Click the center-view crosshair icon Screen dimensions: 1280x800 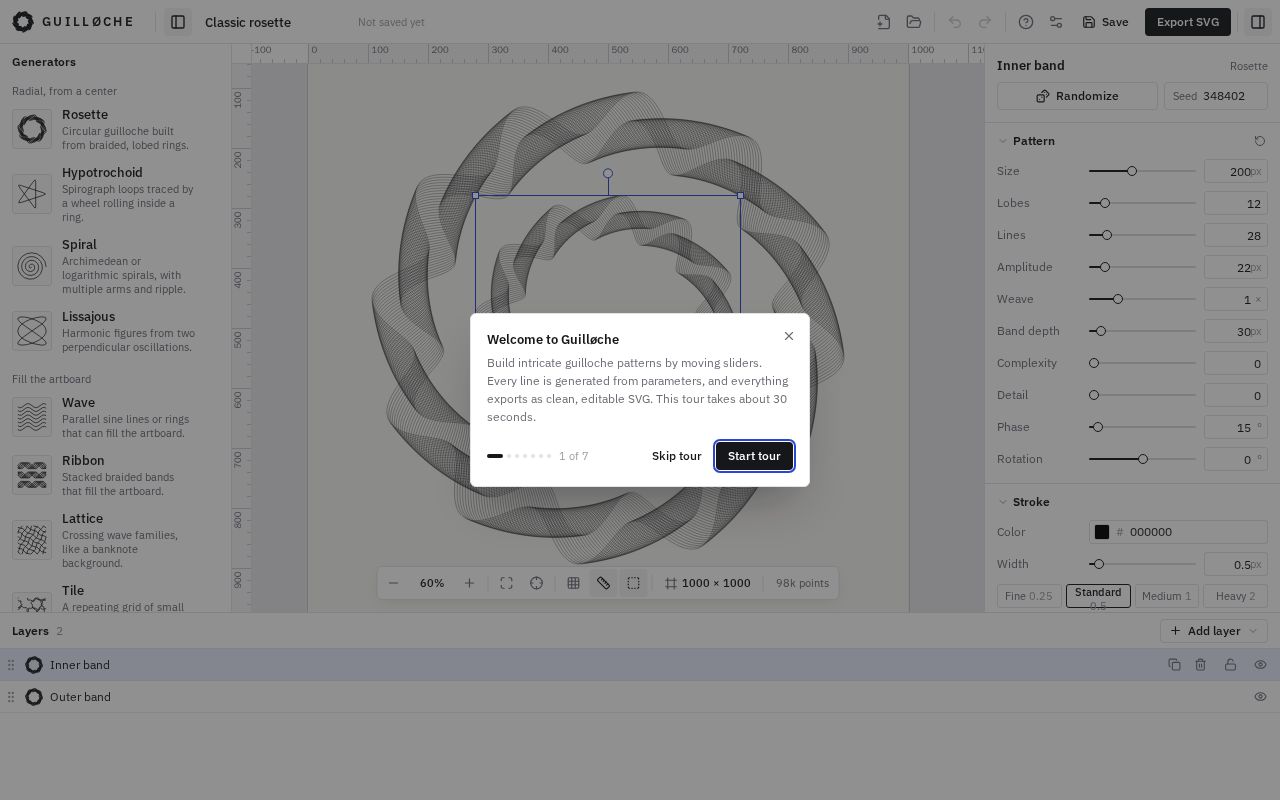[537, 583]
